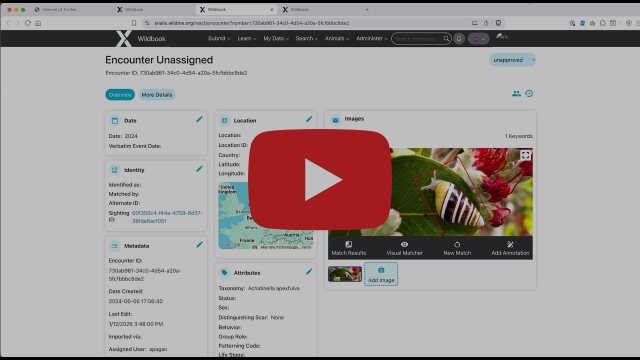Click the notifications bell icon in the navbar
The width and height of the screenshot is (640, 360).
click(x=459, y=39)
